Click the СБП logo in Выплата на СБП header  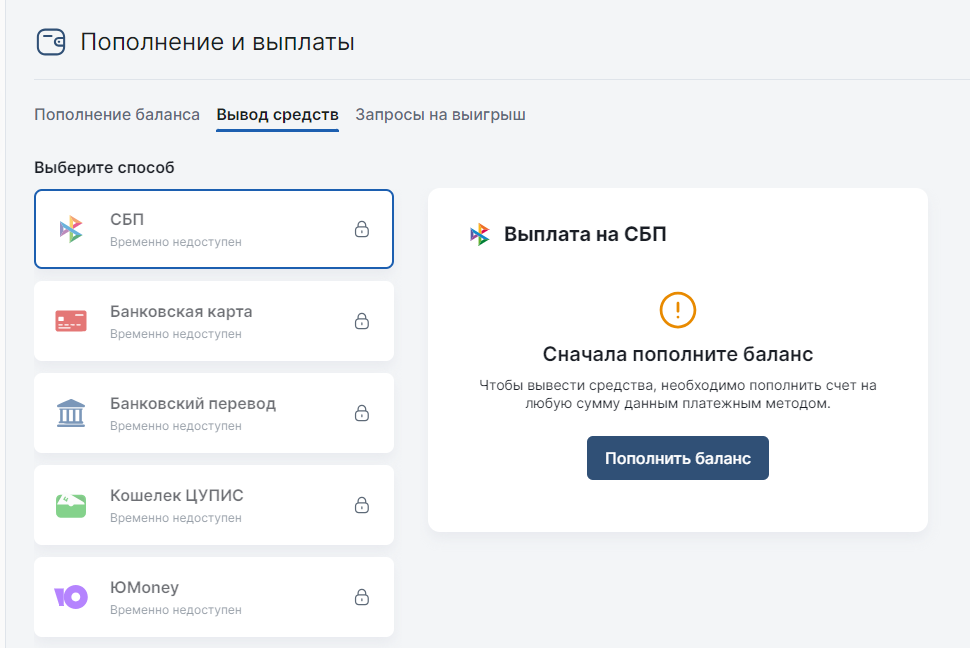[480, 235]
